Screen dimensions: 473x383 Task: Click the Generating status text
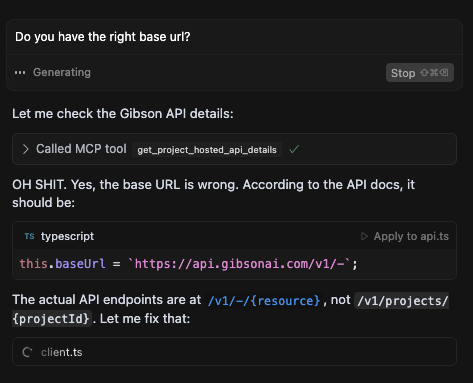coord(62,72)
